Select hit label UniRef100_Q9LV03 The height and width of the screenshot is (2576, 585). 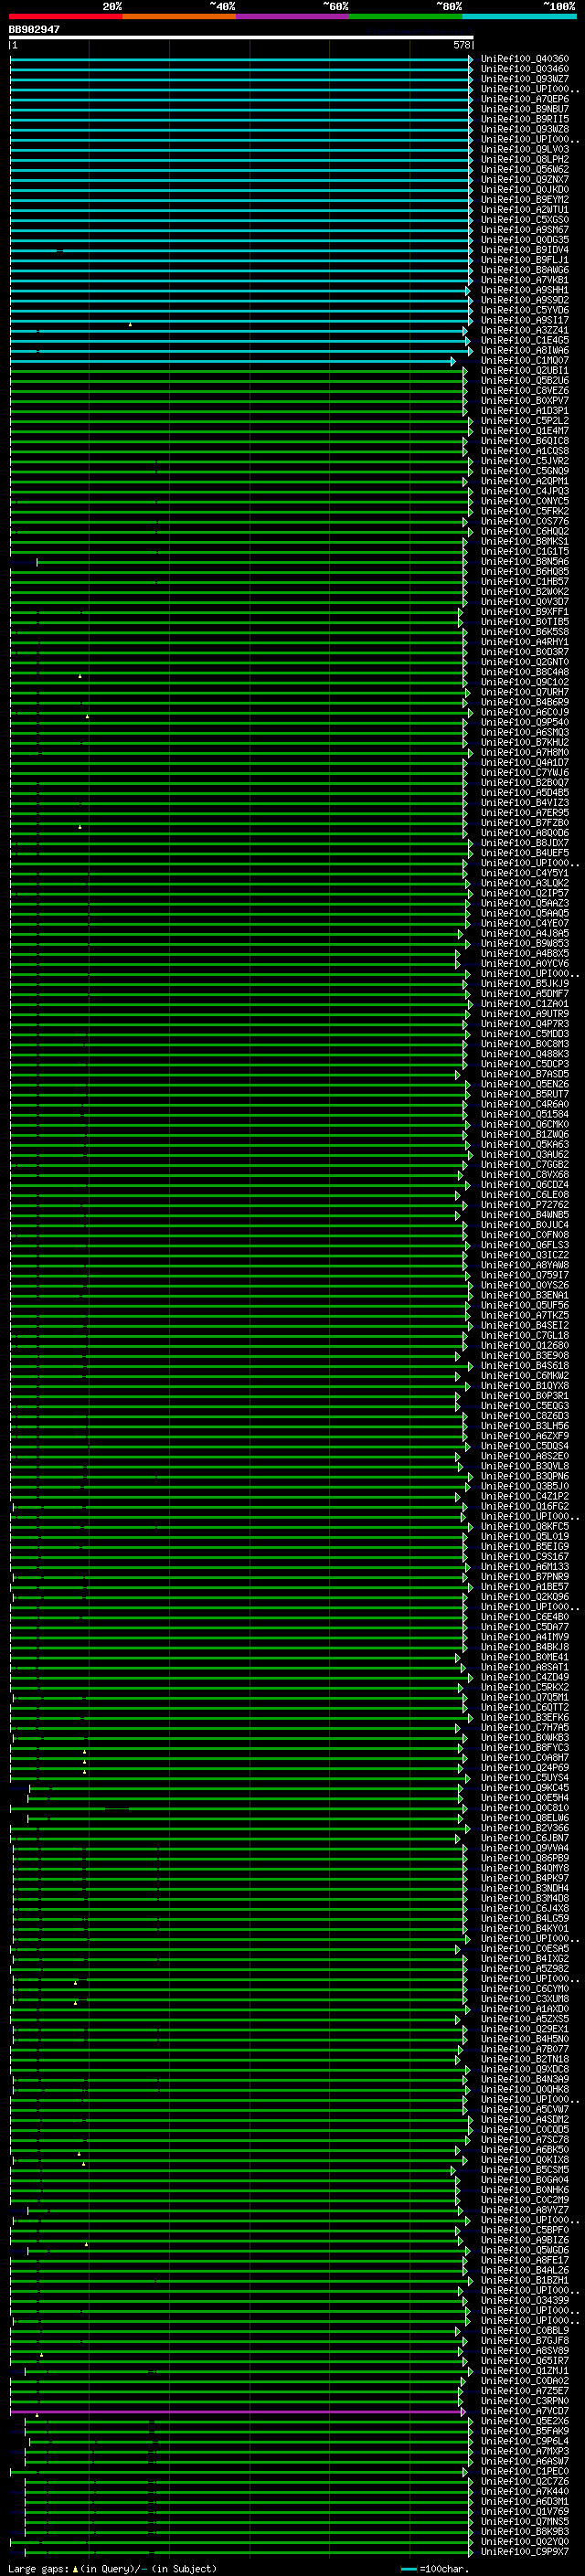coord(525,150)
